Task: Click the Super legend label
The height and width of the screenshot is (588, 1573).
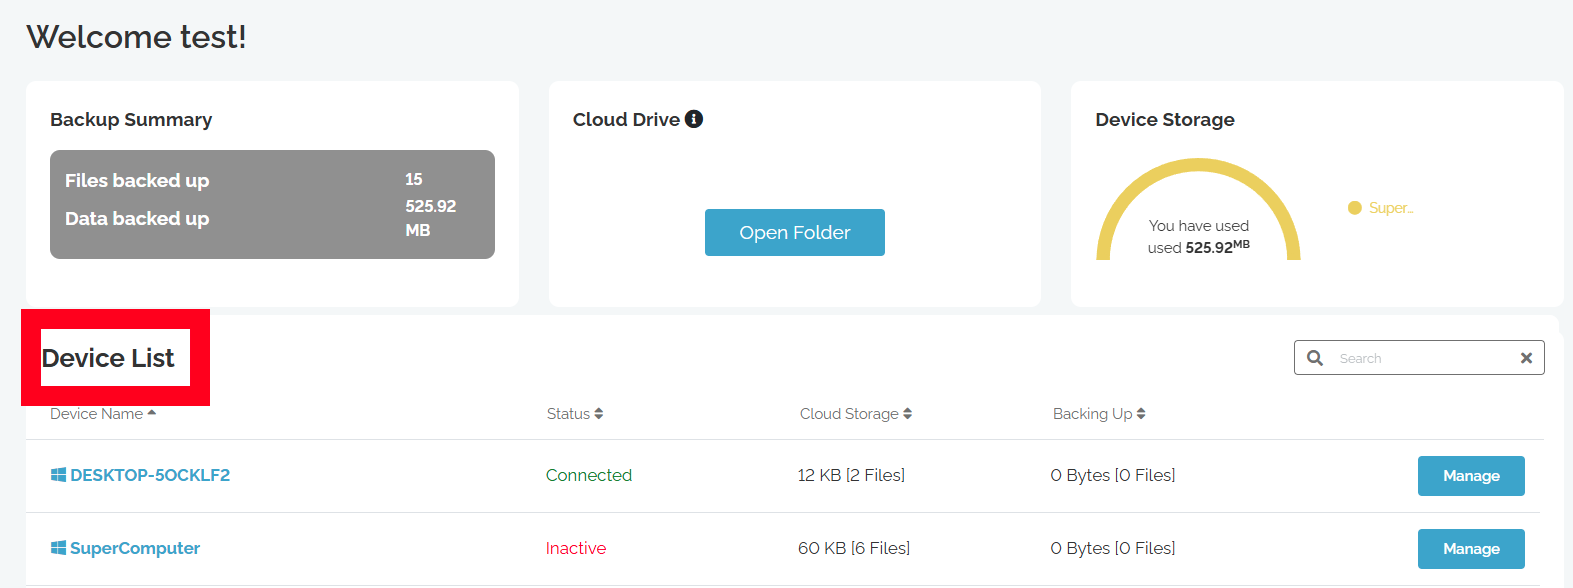Action: pyautogui.click(x=1391, y=208)
